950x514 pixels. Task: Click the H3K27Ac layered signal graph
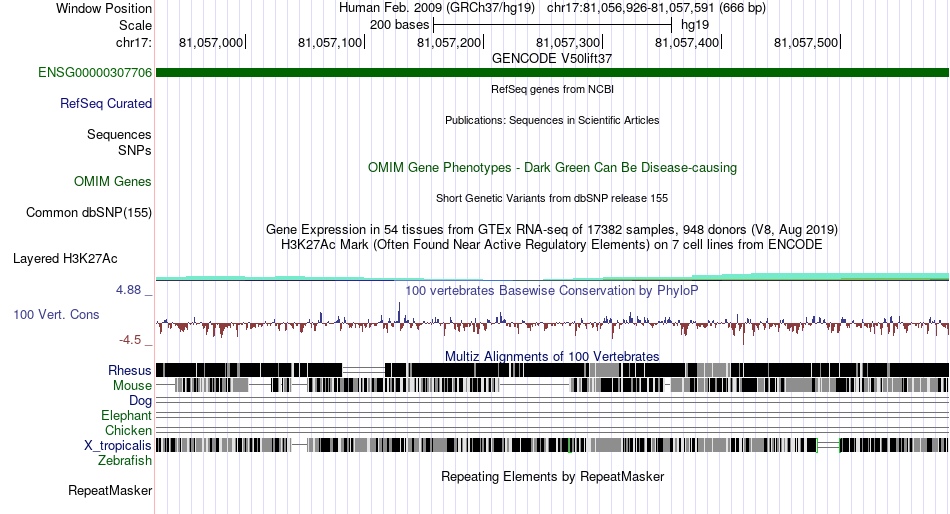(553, 276)
